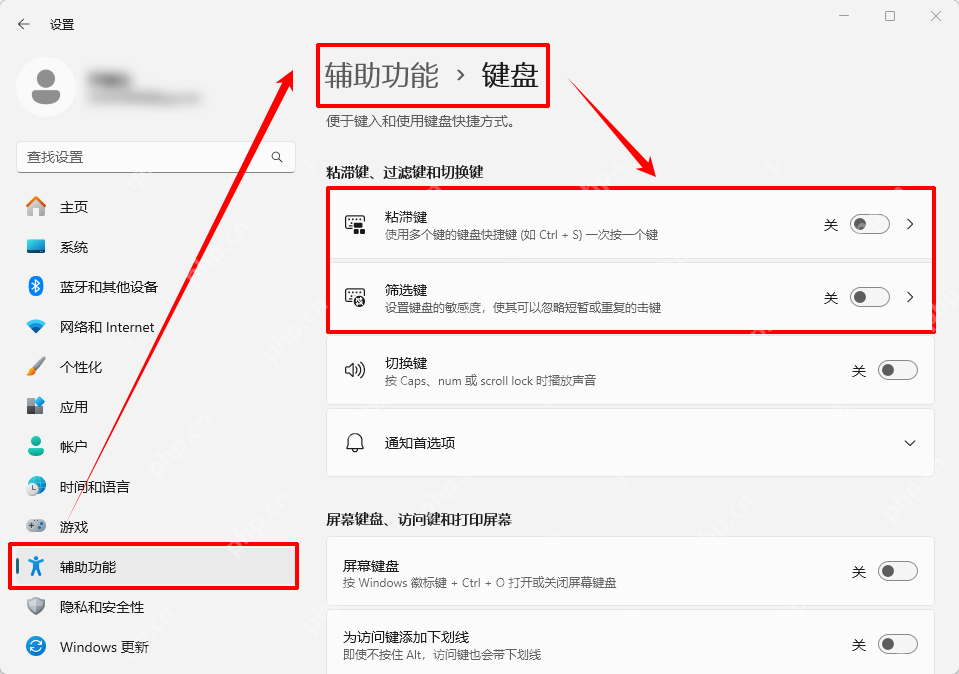Viewport: 959px width, 674px height.
Task: Click the 切换键 speaker icon
Action: coord(355,370)
